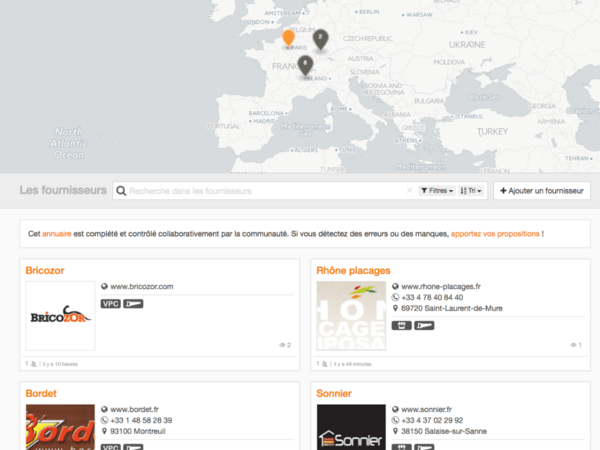Open the Tri sort dropdown
600x450 pixels.
[472, 190]
